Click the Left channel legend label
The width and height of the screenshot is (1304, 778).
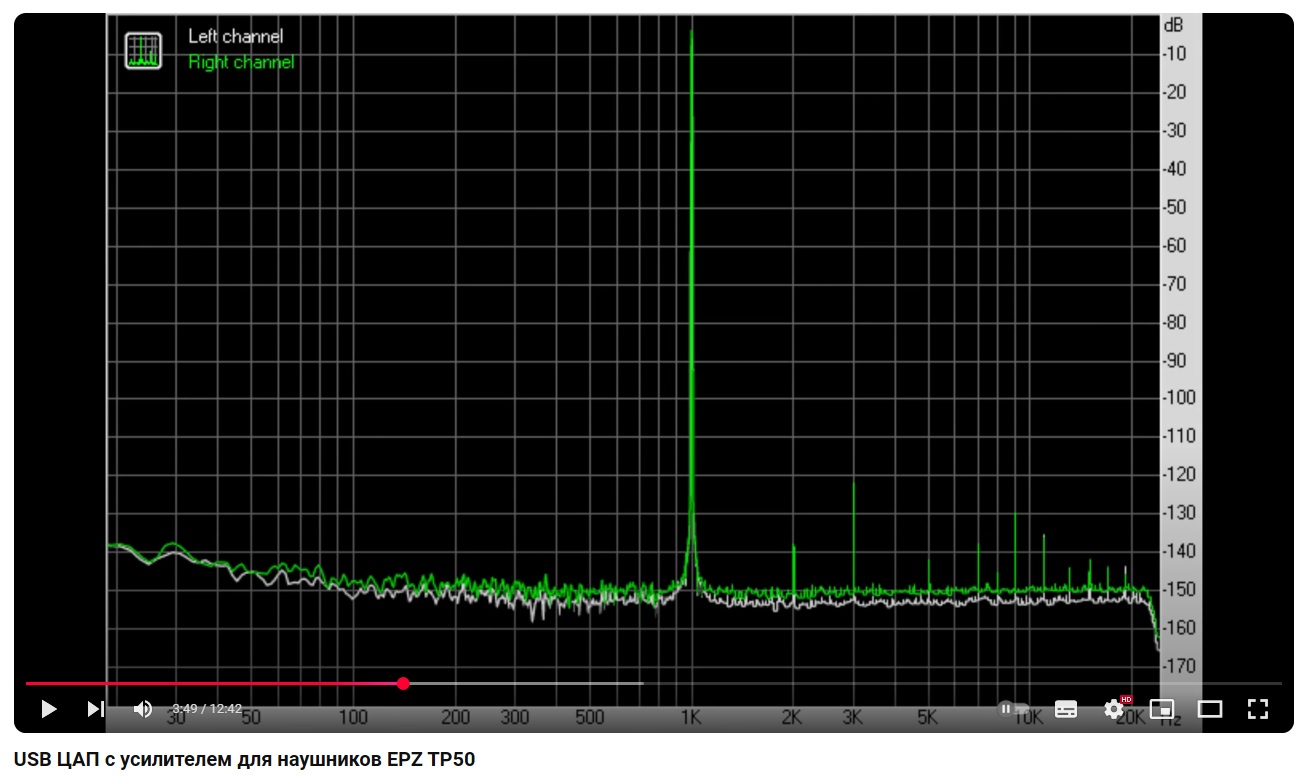[x=235, y=36]
